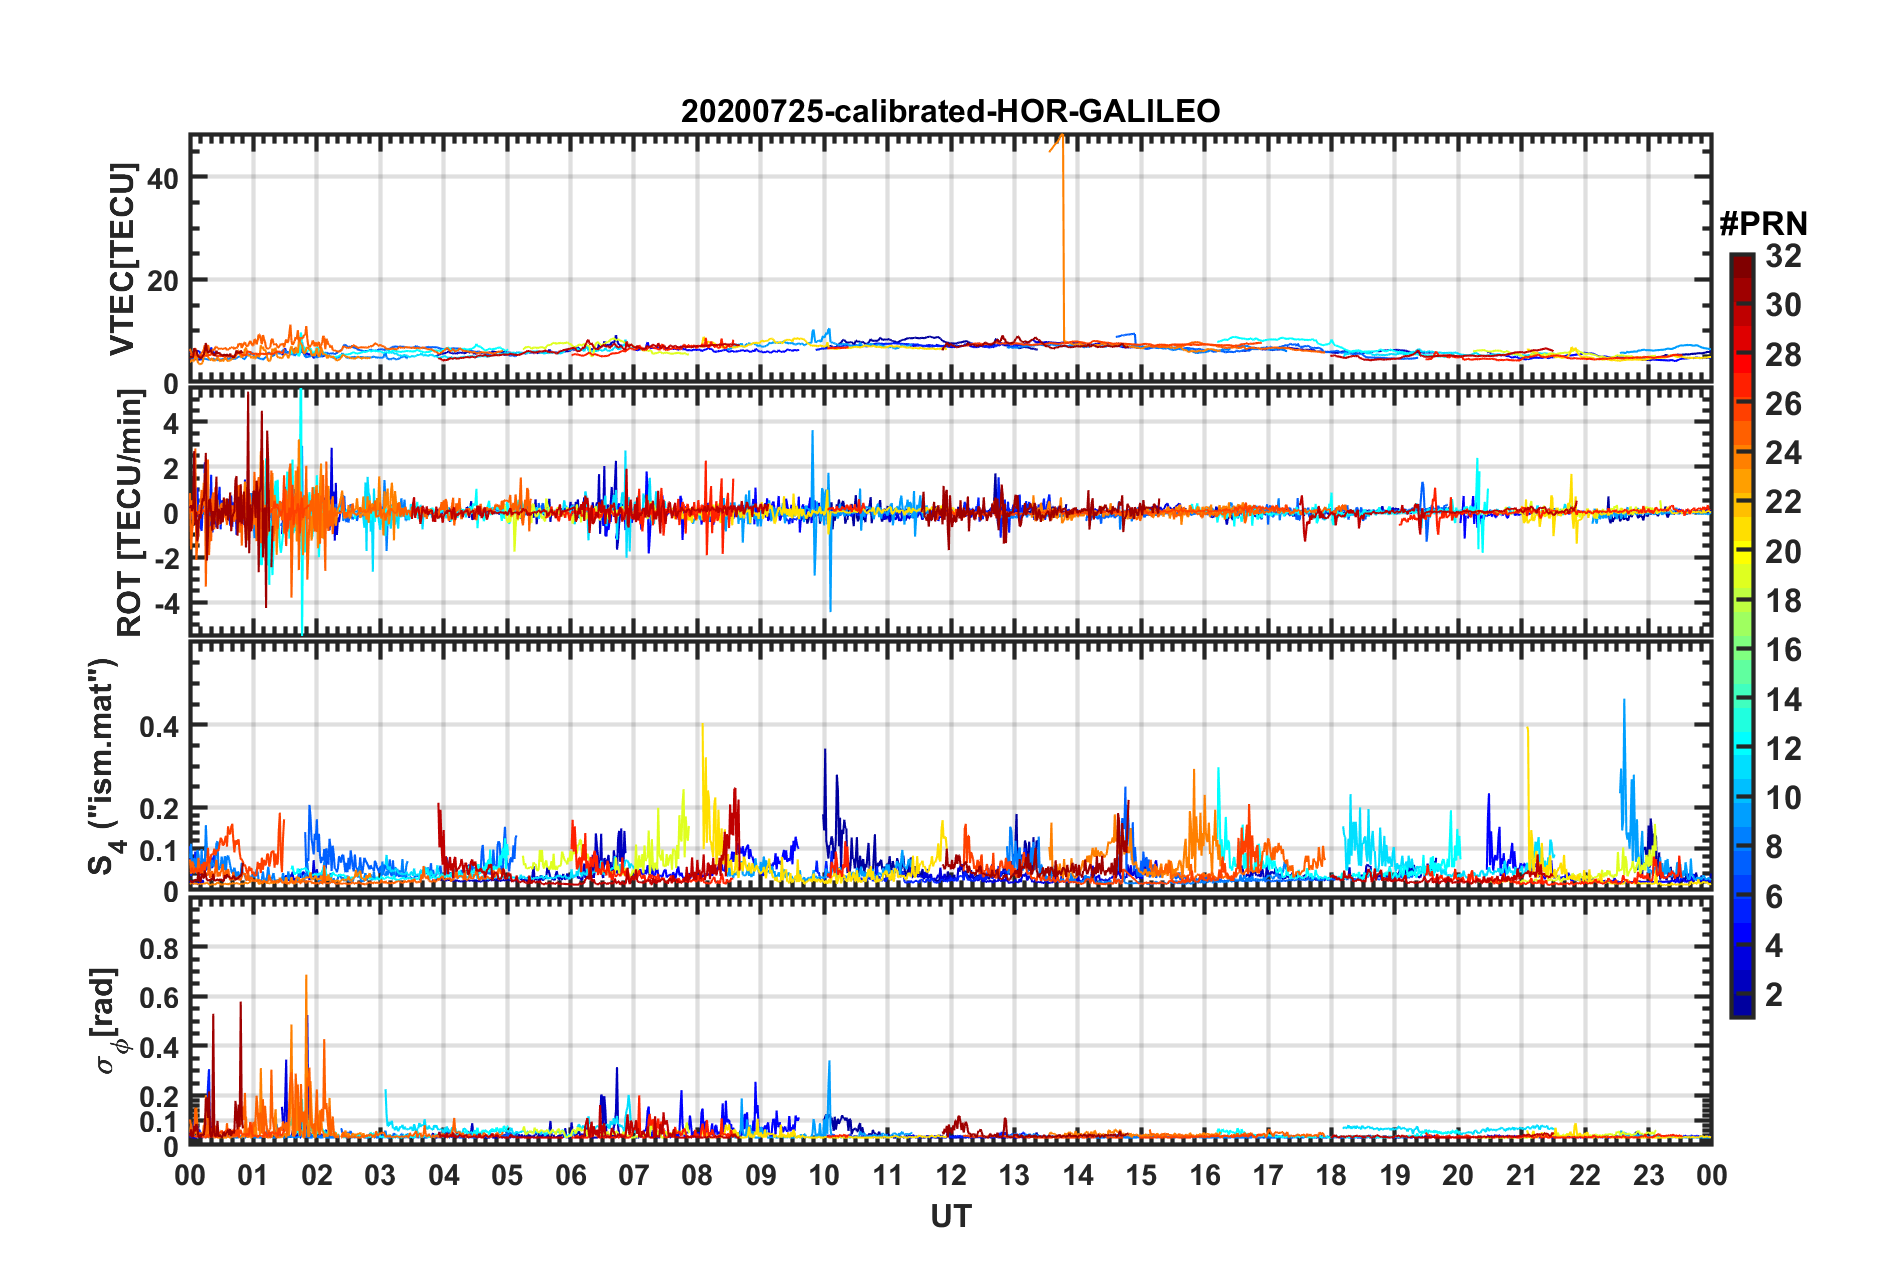Click PRN colorbar tick label 26
The image size is (1902, 1272).
1783,404
